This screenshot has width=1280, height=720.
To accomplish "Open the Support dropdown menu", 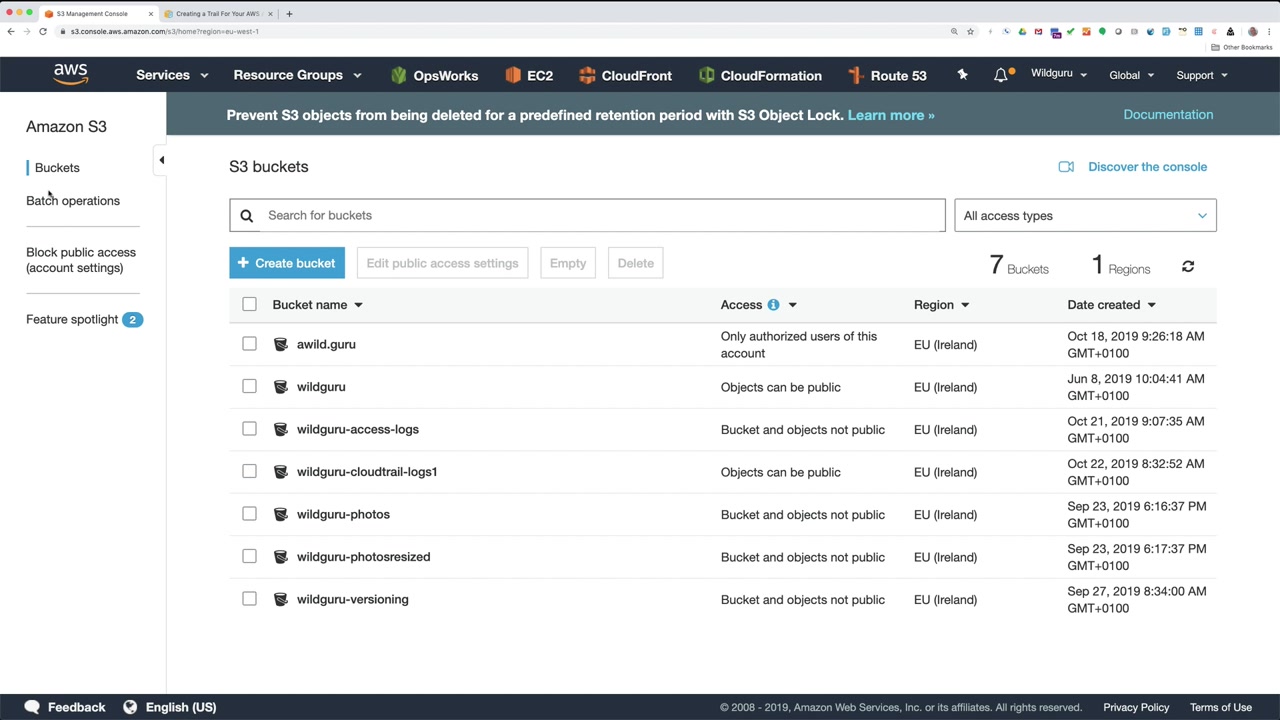I will point(1201,75).
